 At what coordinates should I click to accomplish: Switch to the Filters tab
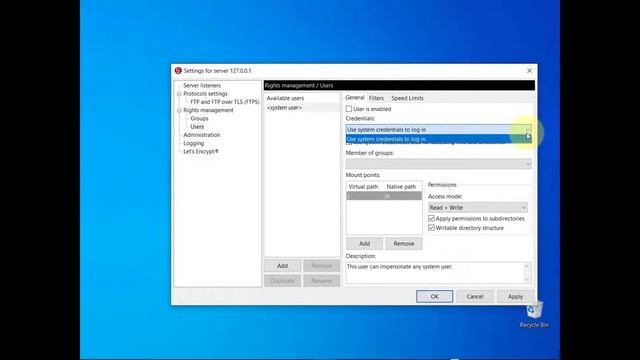click(376, 98)
